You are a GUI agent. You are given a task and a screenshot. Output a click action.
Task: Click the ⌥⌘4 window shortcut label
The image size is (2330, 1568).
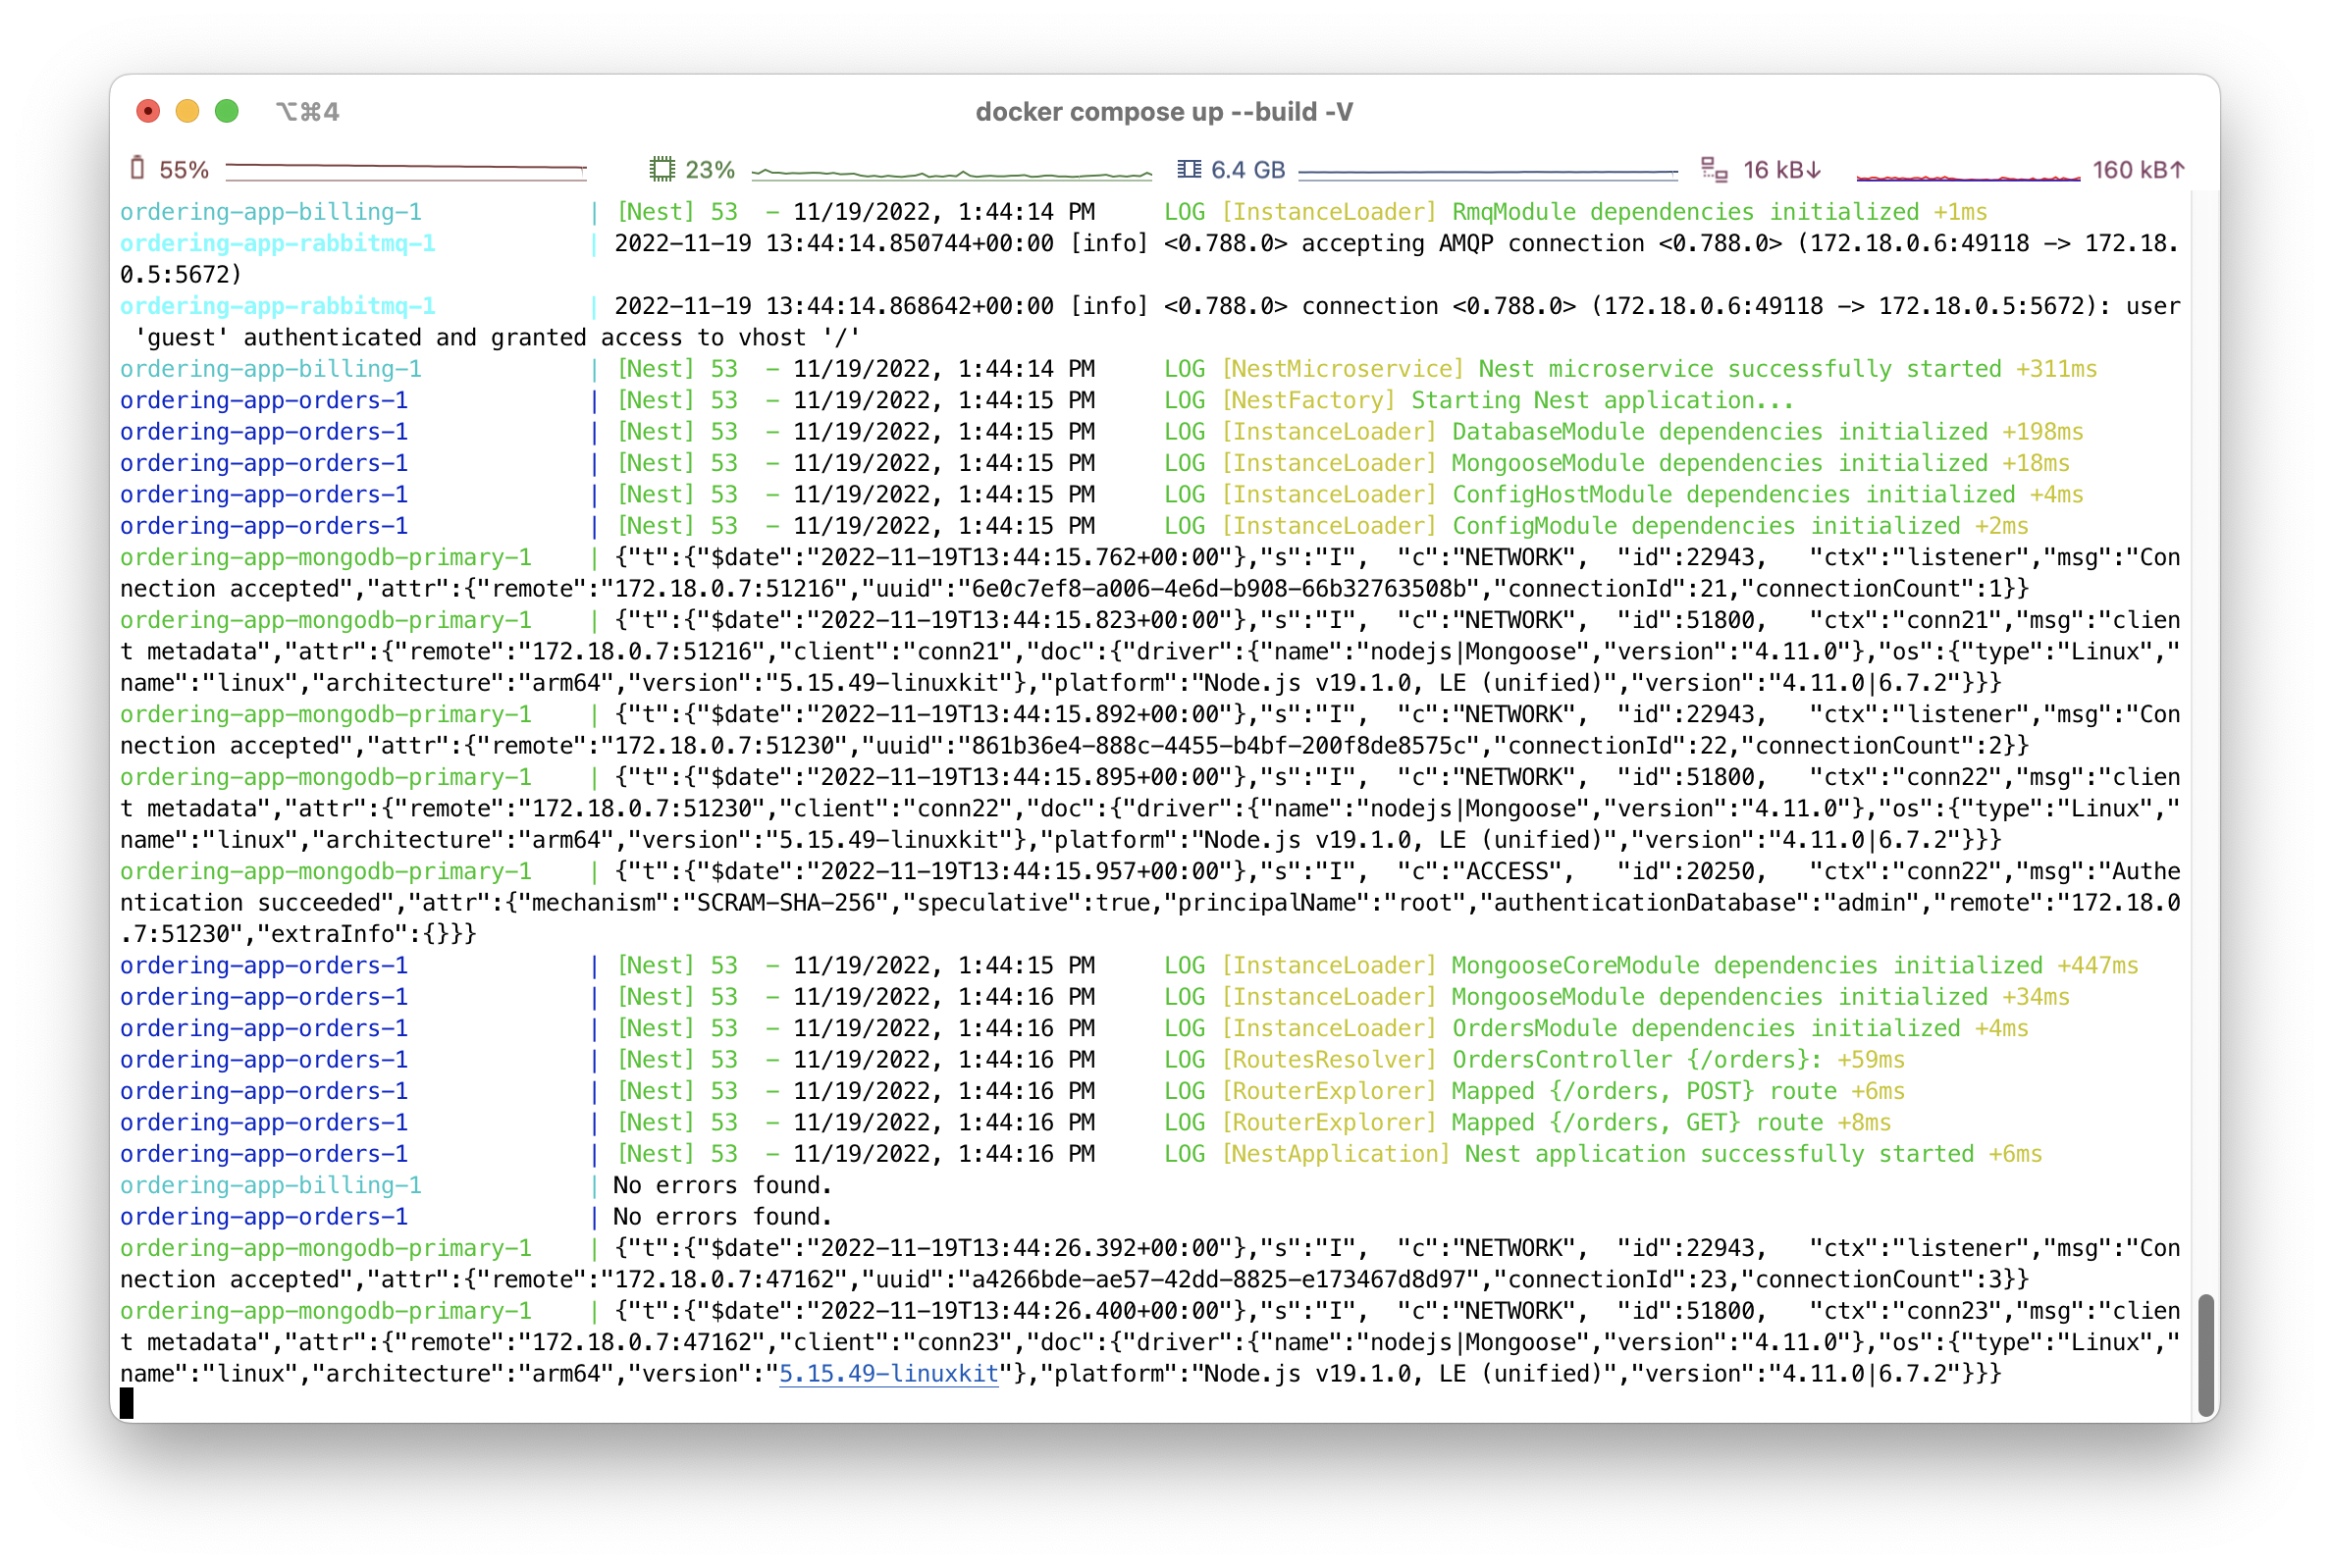tap(308, 112)
